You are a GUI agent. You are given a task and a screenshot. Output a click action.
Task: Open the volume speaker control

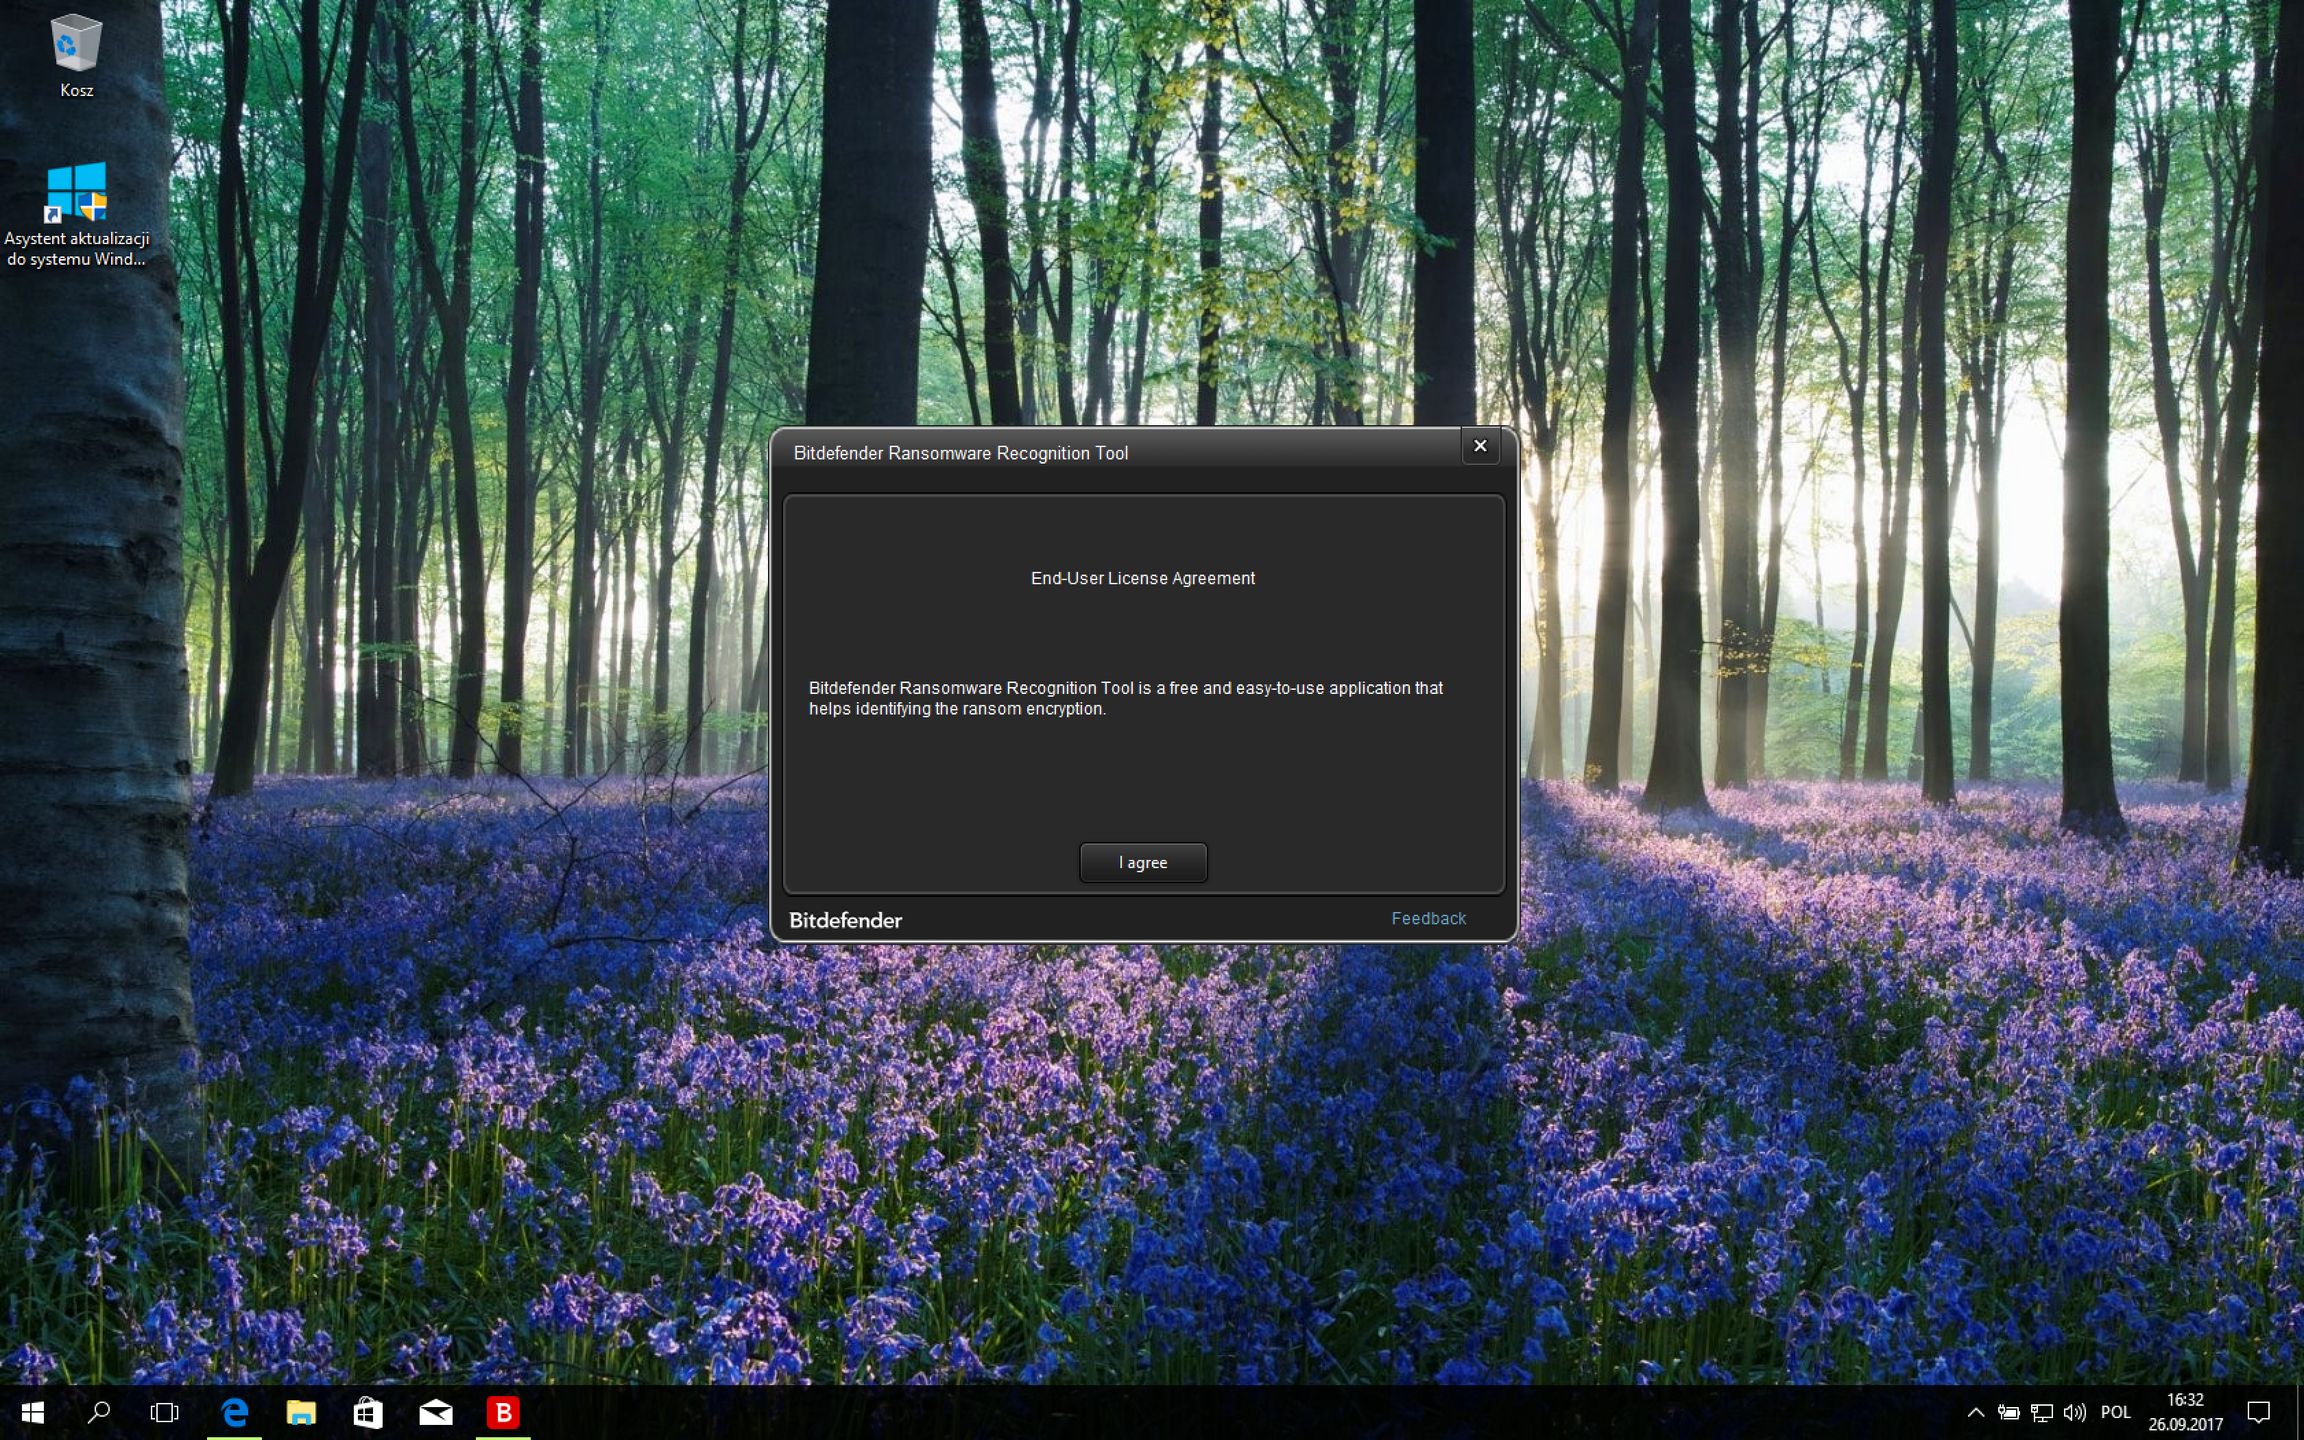[2074, 1412]
